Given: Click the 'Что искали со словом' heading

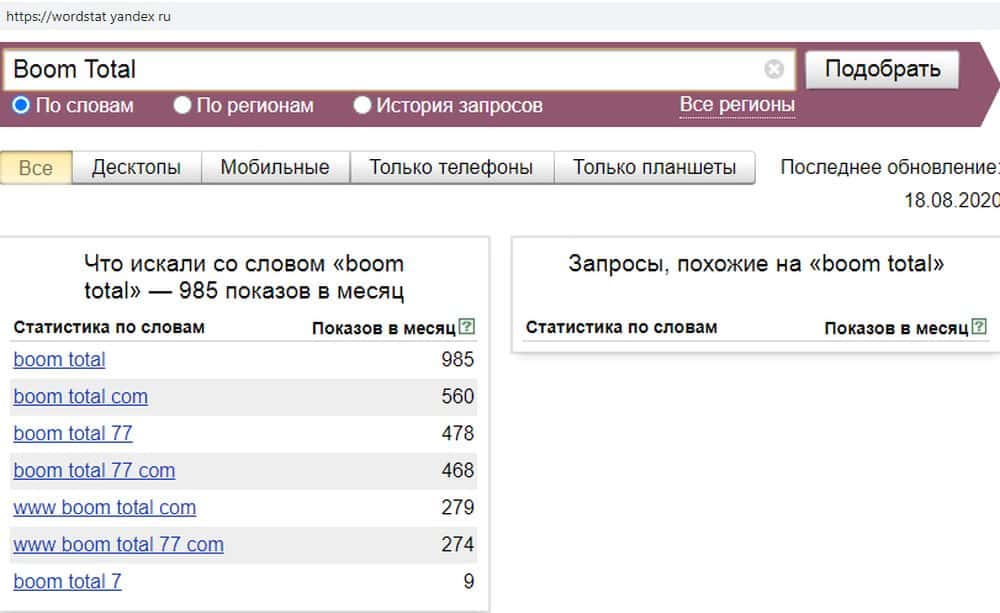Looking at the screenshot, I should tap(244, 277).
